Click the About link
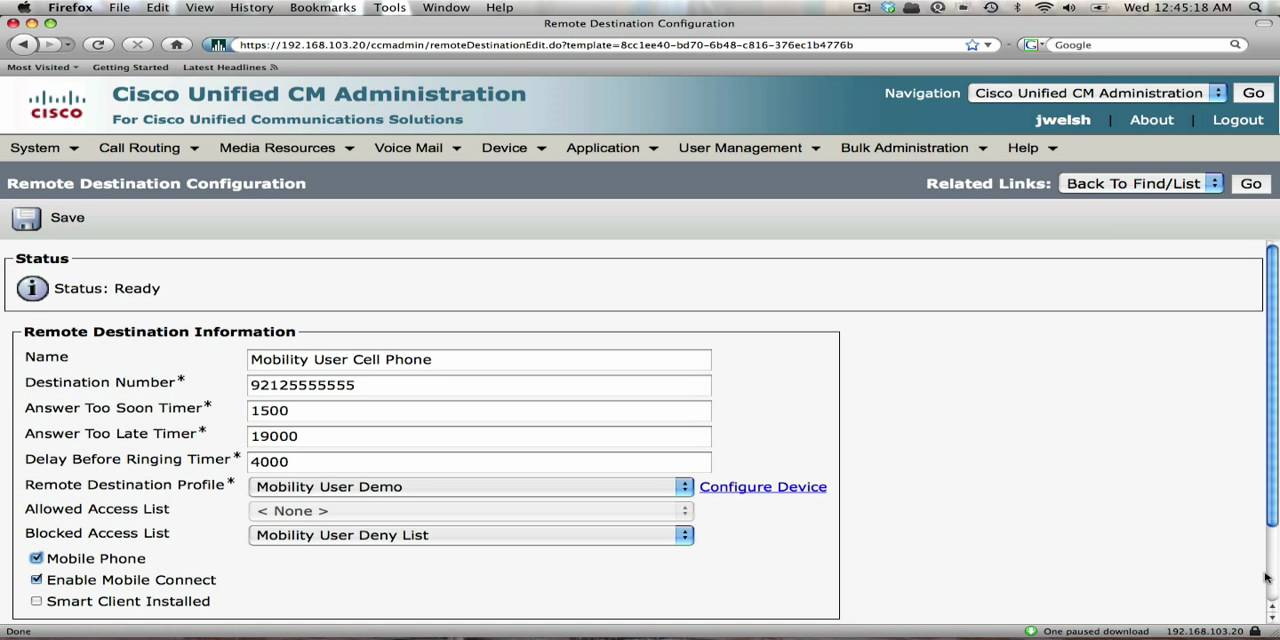 click(x=1152, y=120)
